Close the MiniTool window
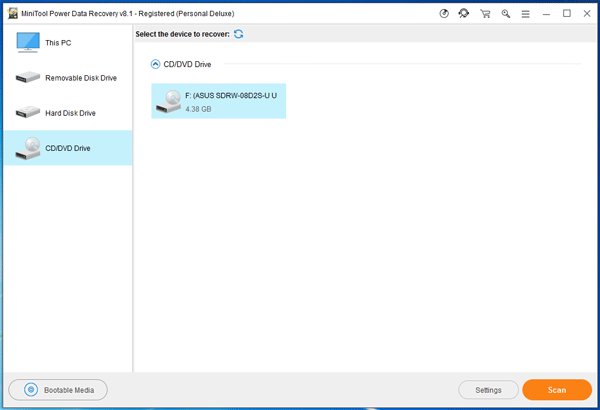The image size is (600, 410). click(x=587, y=14)
